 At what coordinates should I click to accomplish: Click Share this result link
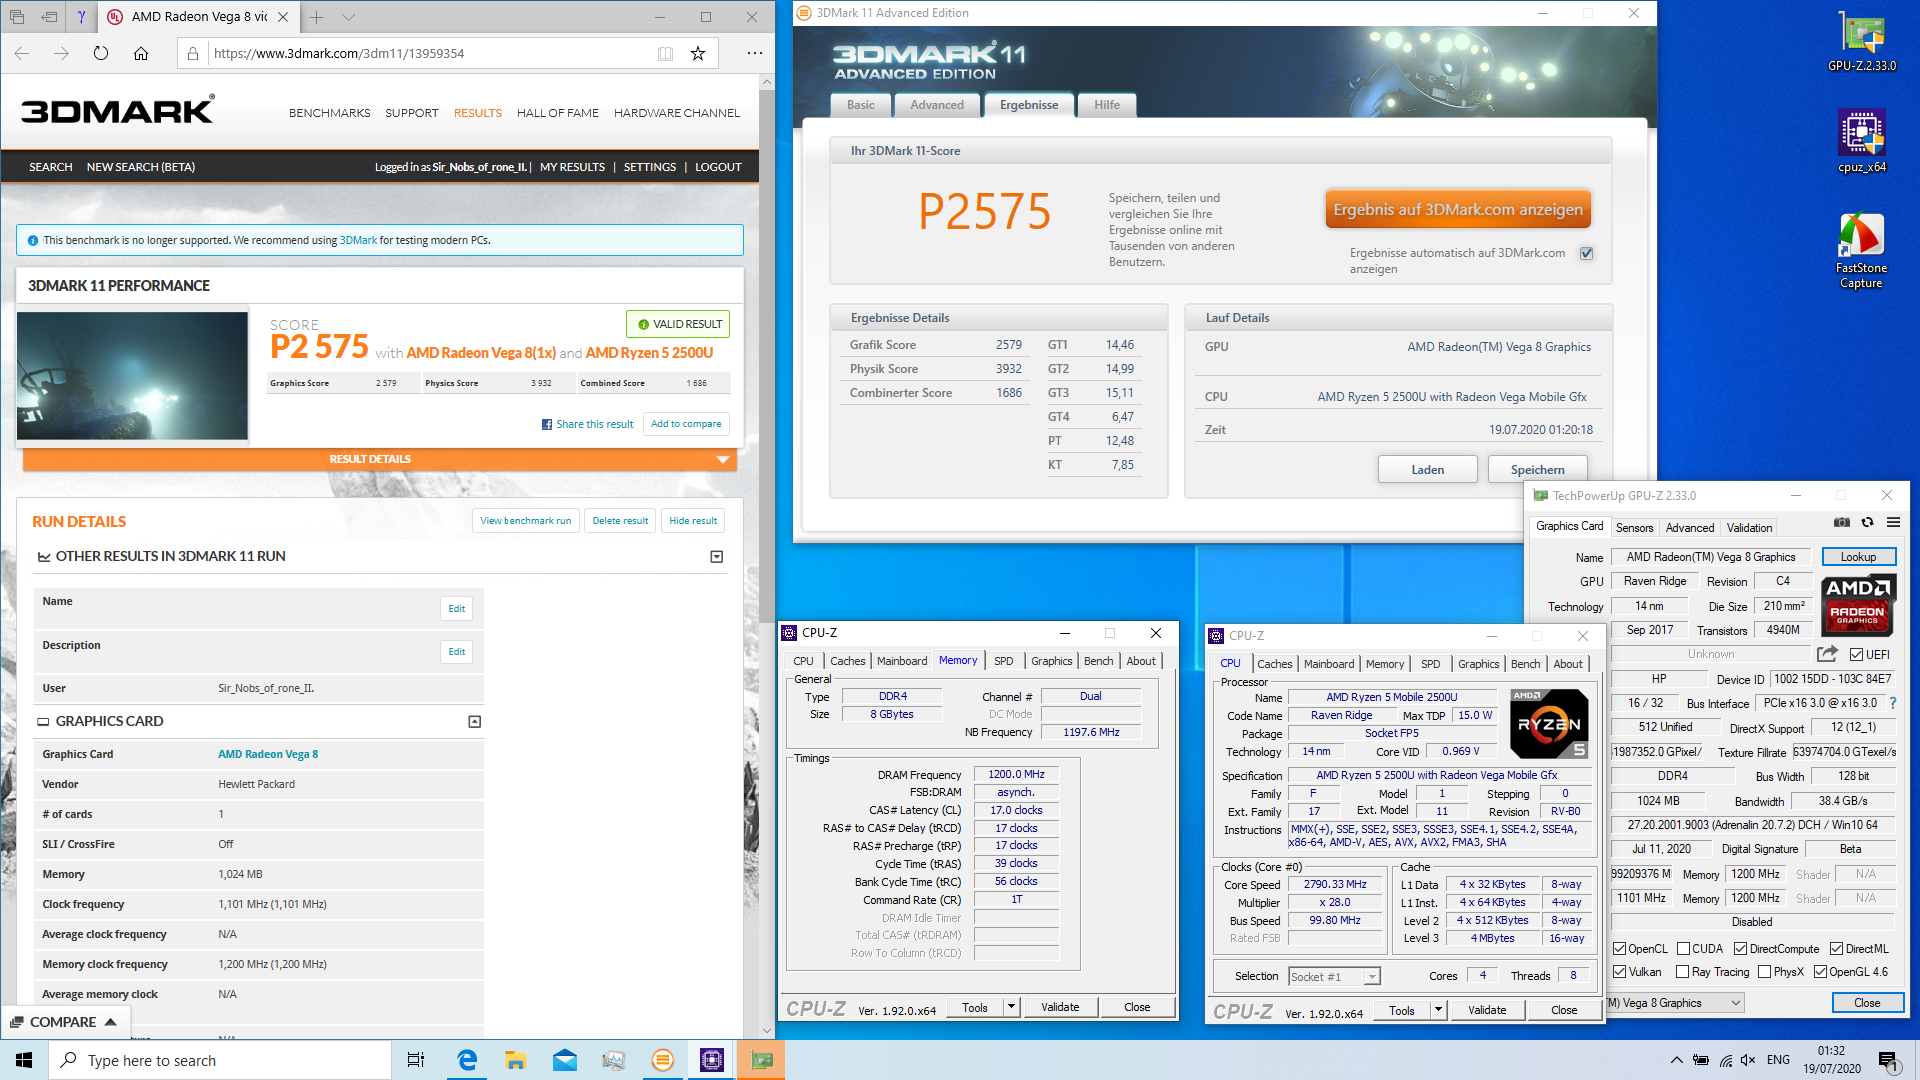(x=587, y=424)
